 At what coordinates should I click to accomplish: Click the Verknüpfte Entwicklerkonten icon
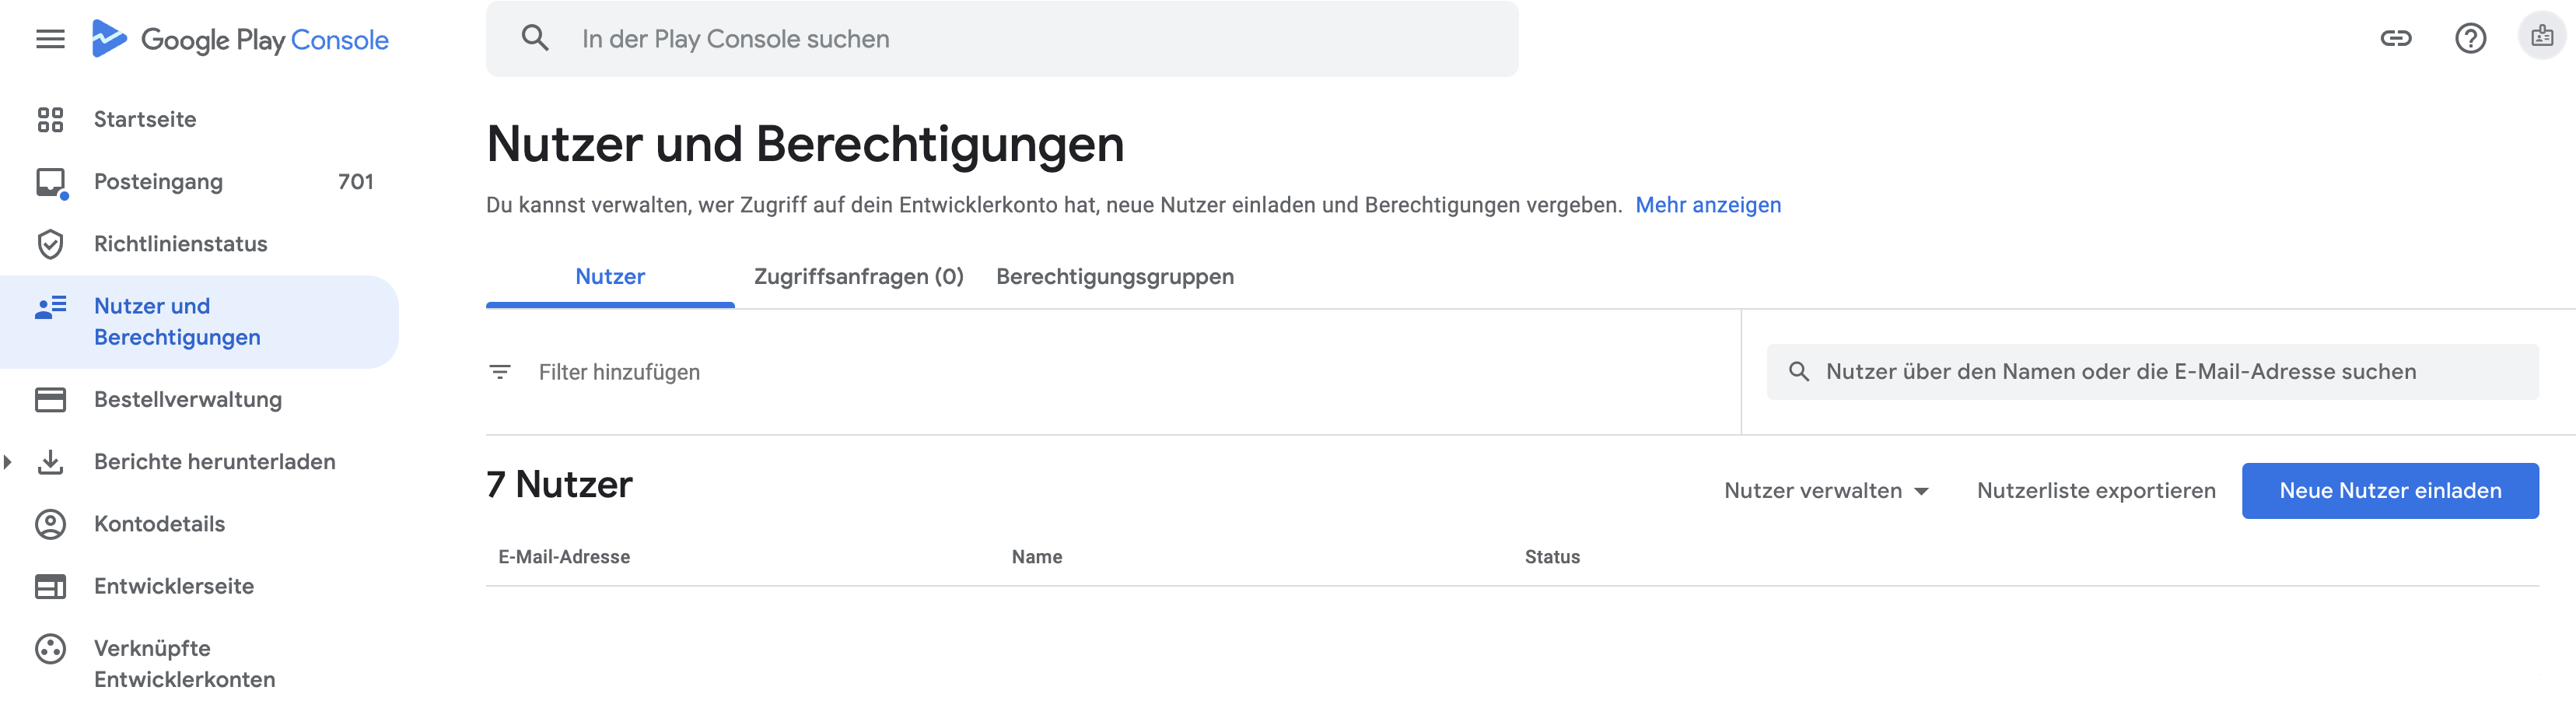tap(50, 649)
